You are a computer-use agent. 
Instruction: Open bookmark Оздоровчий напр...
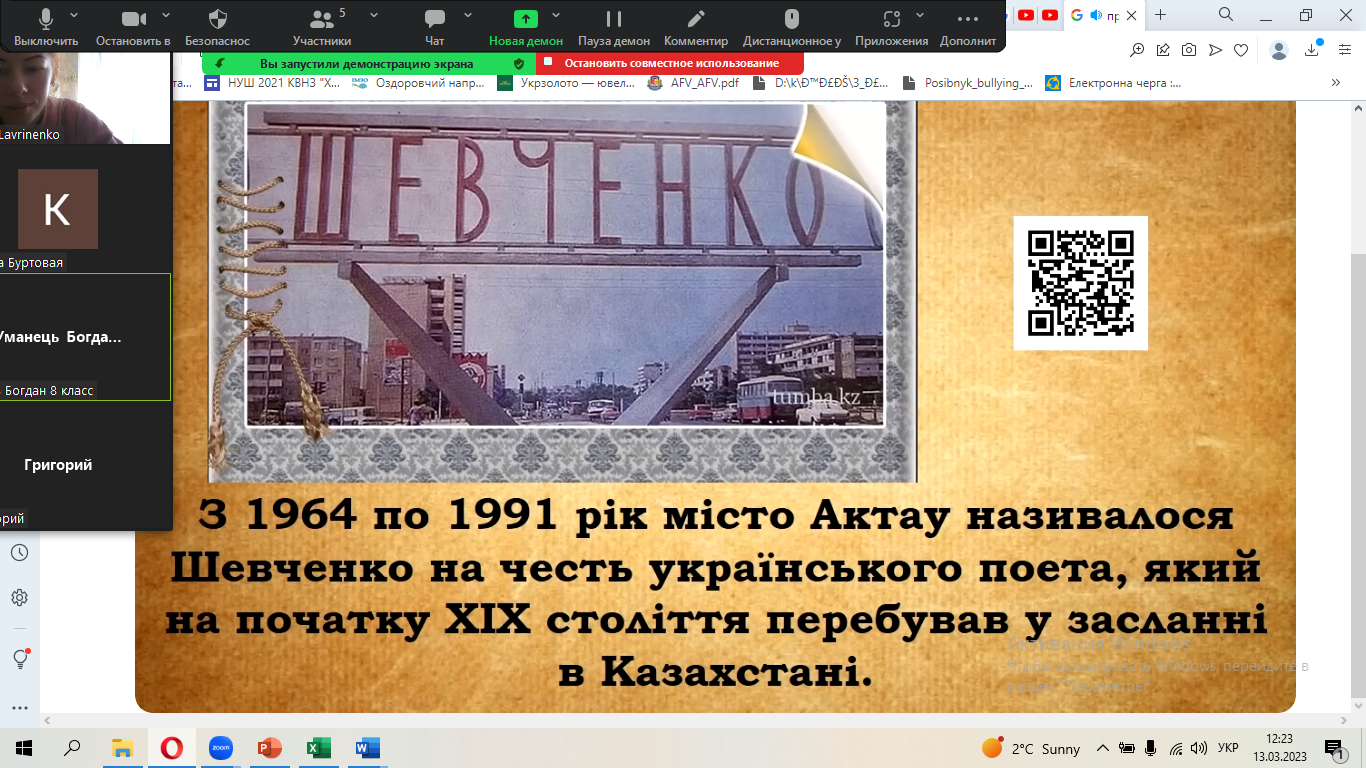(418, 83)
